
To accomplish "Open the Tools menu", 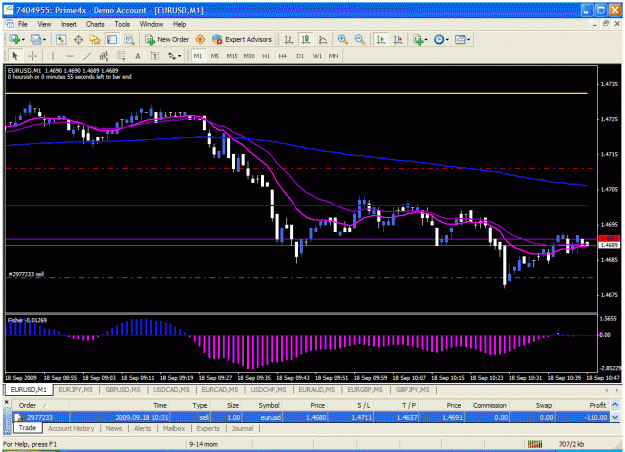I will click(x=122, y=24).
